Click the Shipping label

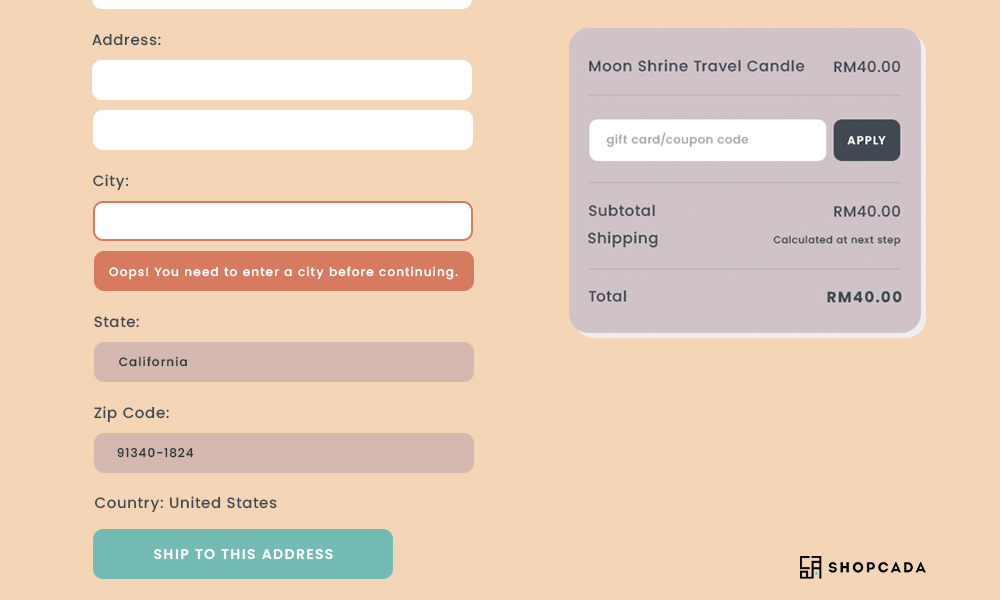[623, 238]
